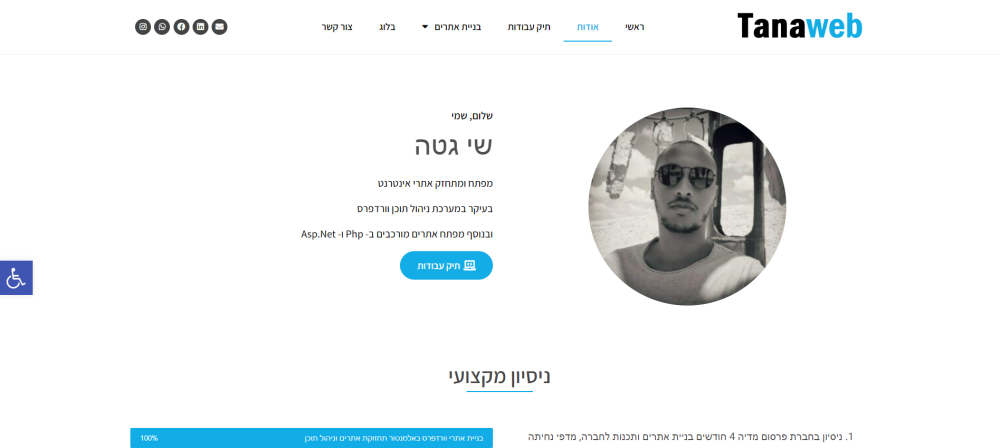Image resolution: width=1000 pixels, height=448 pixels.
Task: Go to the ראשי home menu item
Action: pyautogui.click(x=635, y=27)
